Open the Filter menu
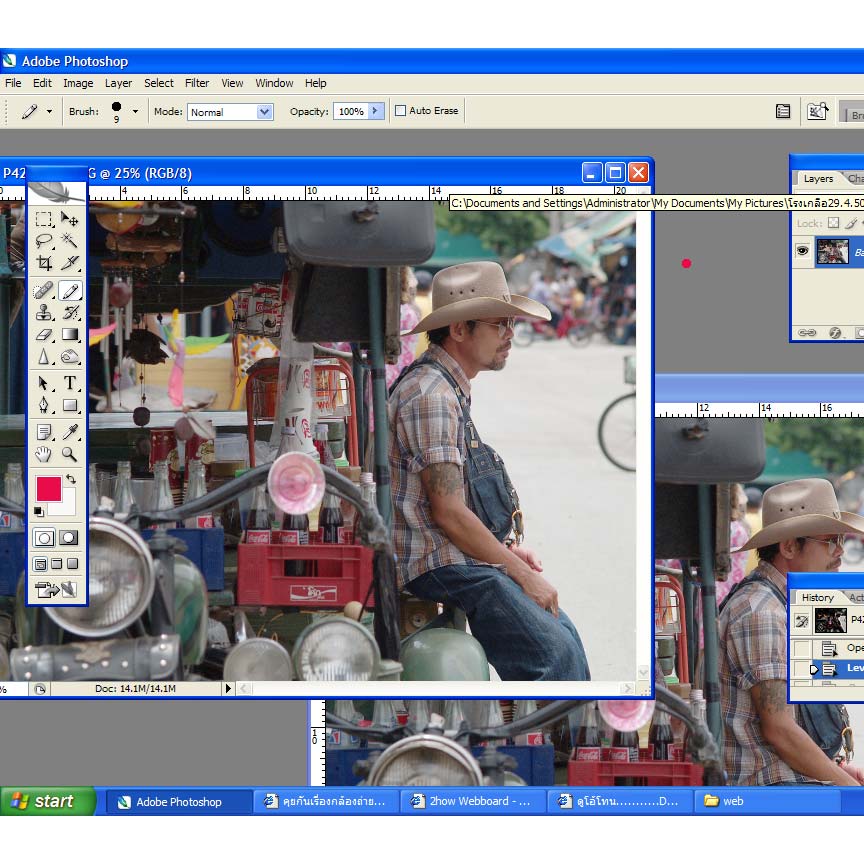The height and width of the screenshot is (864, 864). point(197,83)
